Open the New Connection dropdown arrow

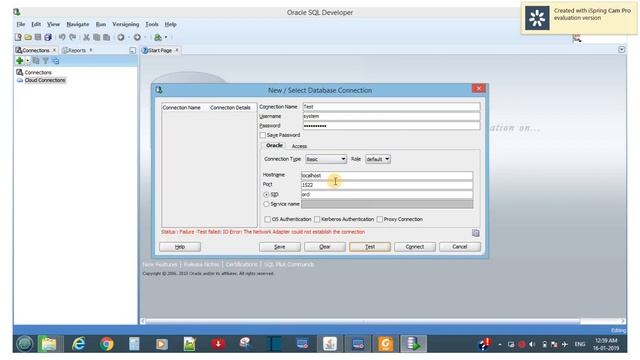pos(27,61)
